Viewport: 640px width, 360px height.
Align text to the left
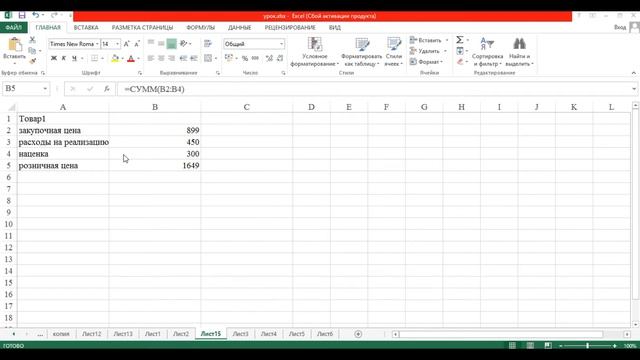151,58
